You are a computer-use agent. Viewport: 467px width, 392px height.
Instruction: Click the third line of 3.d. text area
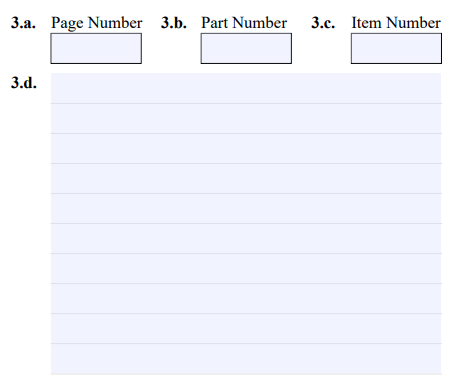tap(246, 148)
